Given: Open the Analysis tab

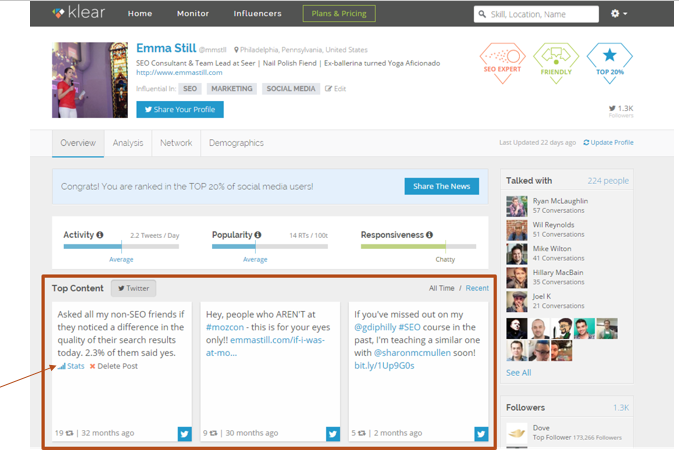Looking at the screenshot, I should coord(128,143).
